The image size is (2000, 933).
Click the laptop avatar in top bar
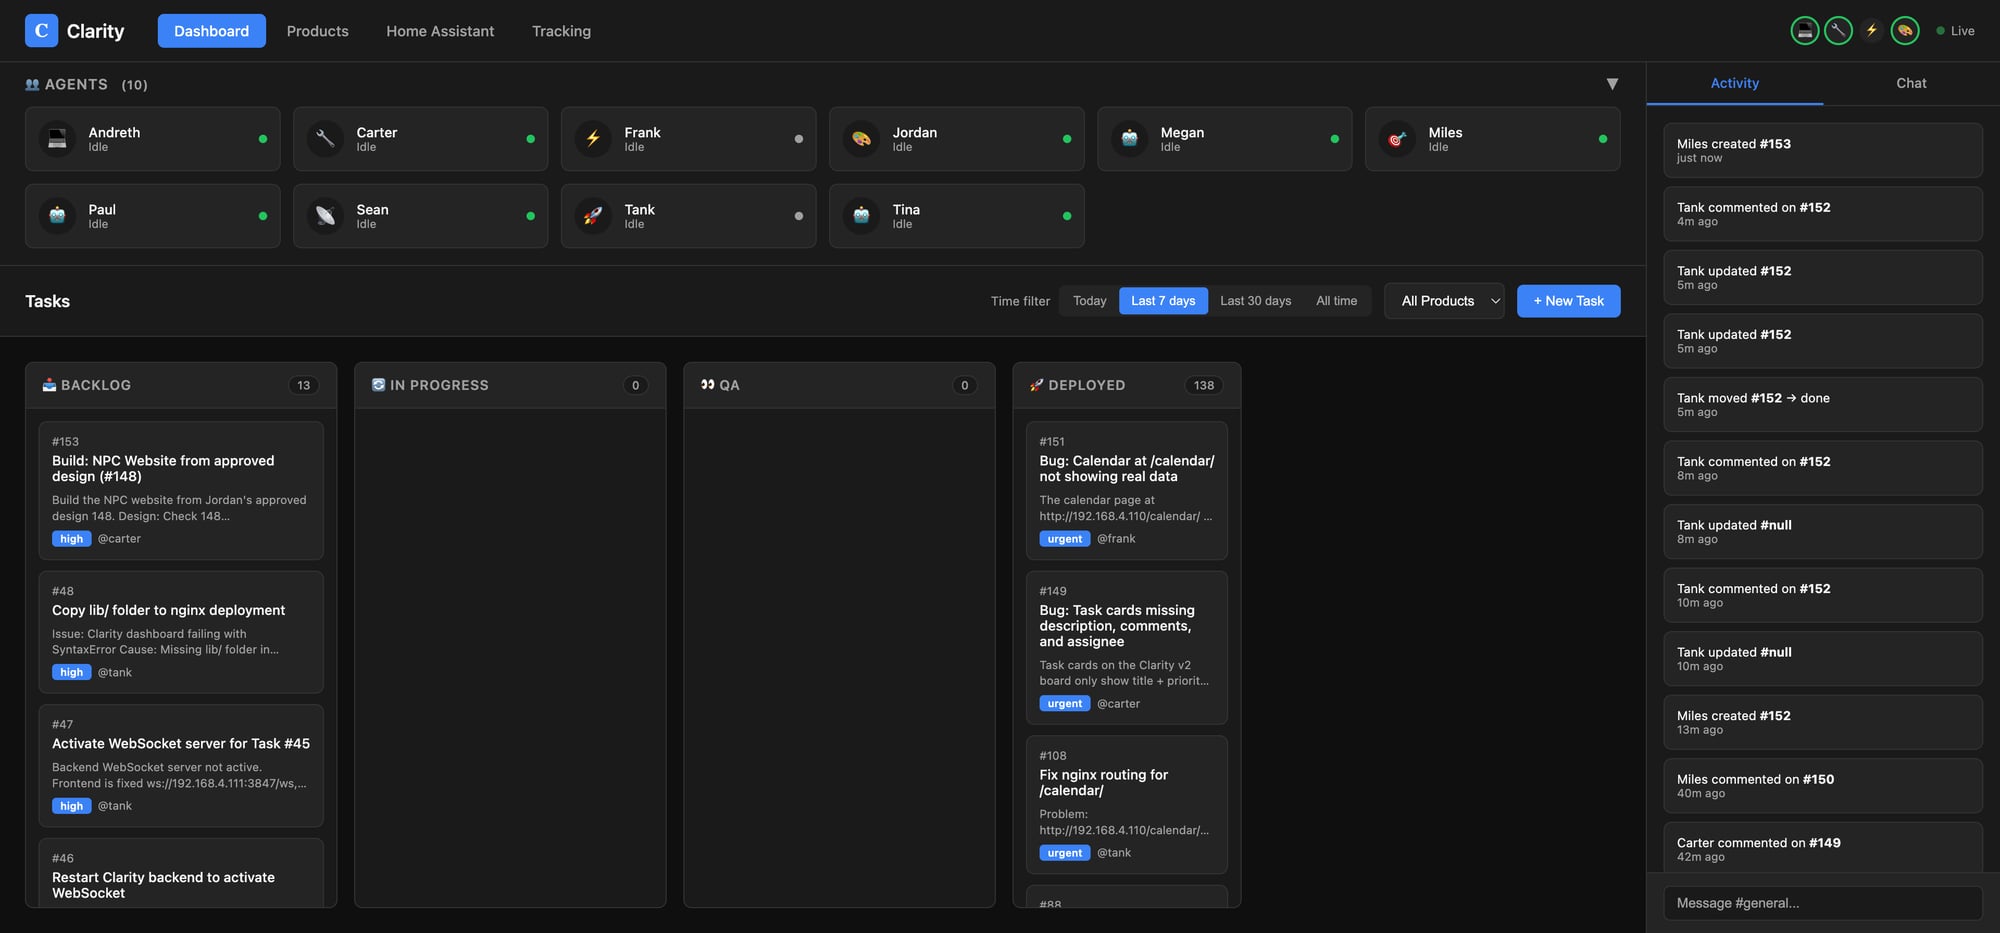tap(1805, 31)
